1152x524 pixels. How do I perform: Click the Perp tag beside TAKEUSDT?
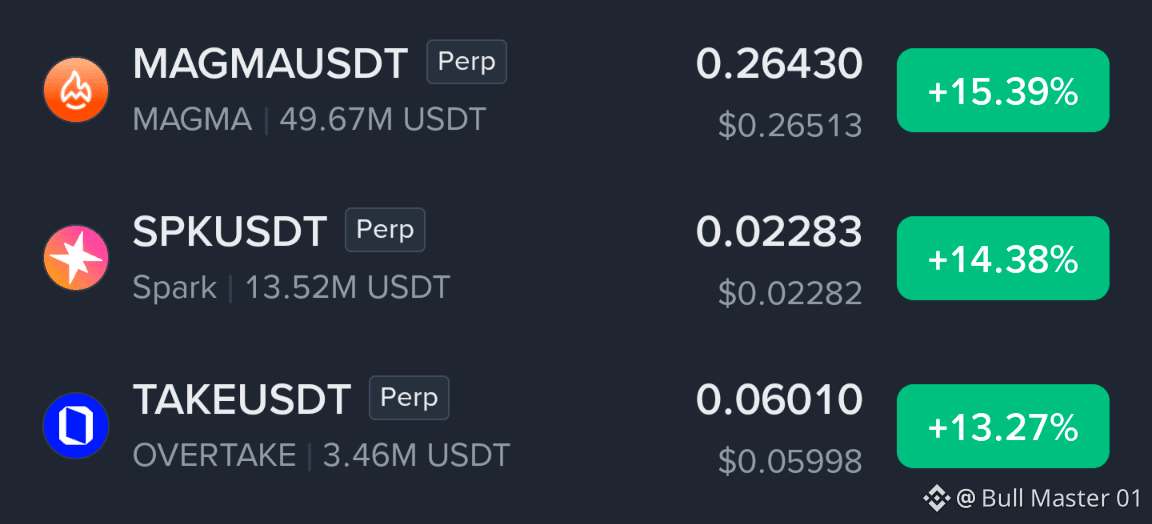point(408,398)
